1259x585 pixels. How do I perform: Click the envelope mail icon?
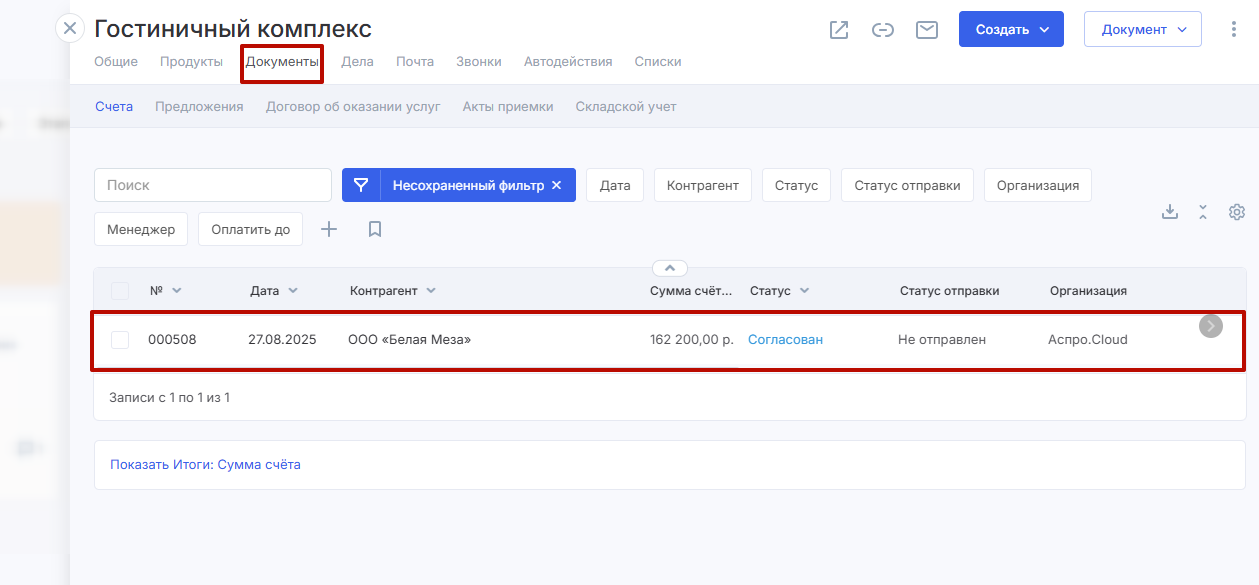(x=927, y=30)
